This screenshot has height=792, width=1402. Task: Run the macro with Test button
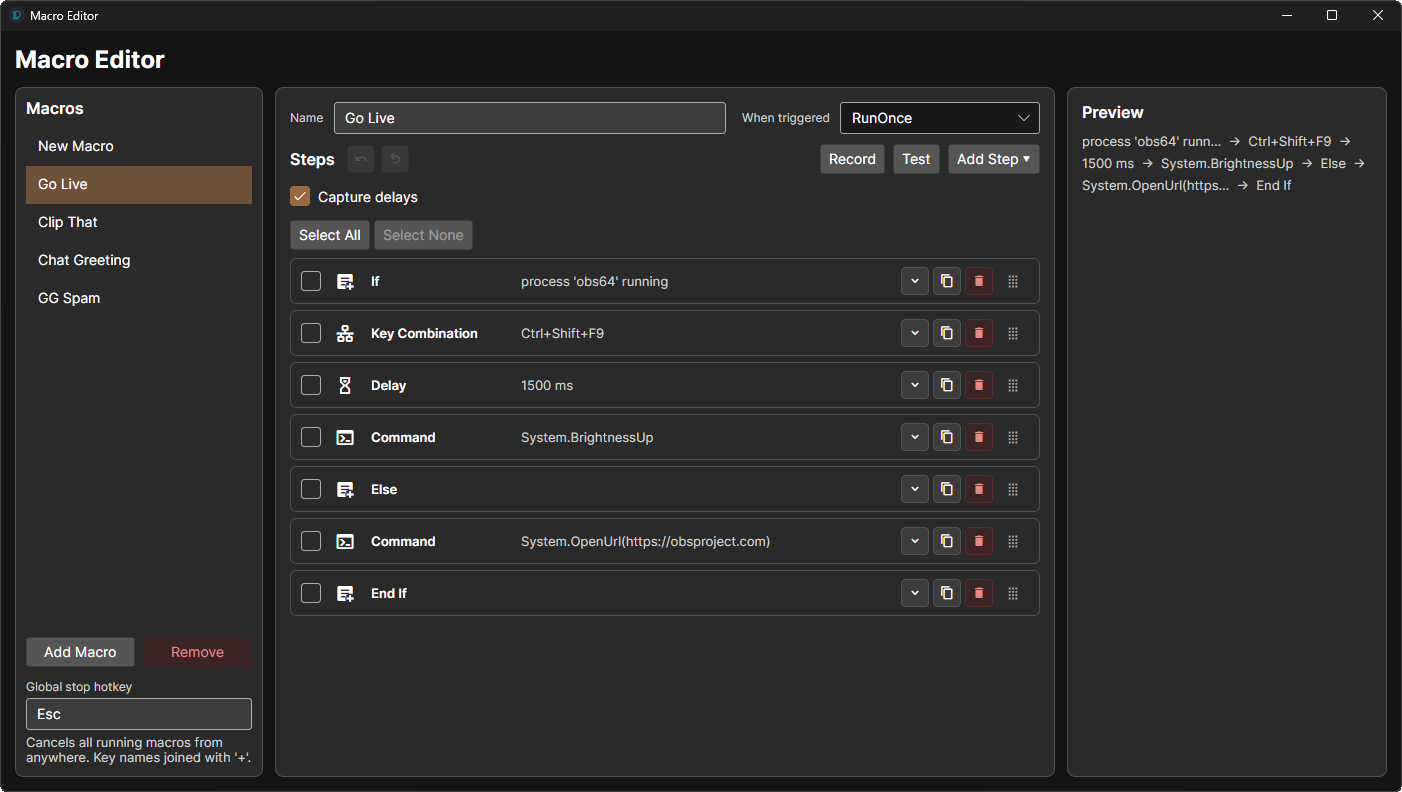point(916,159)
